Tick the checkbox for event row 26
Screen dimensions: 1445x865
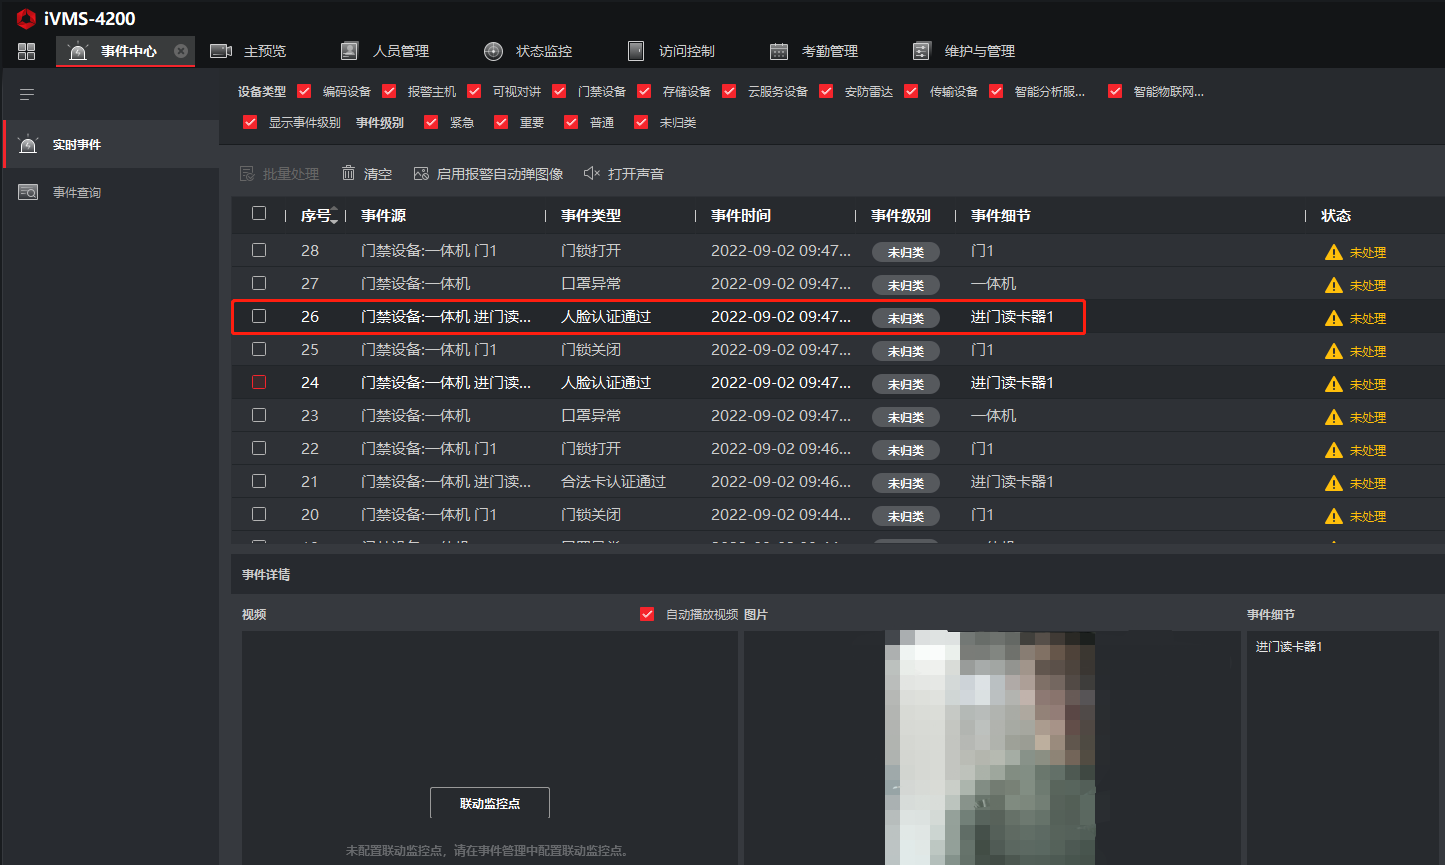pyautogui.click(x=259, y=316)
